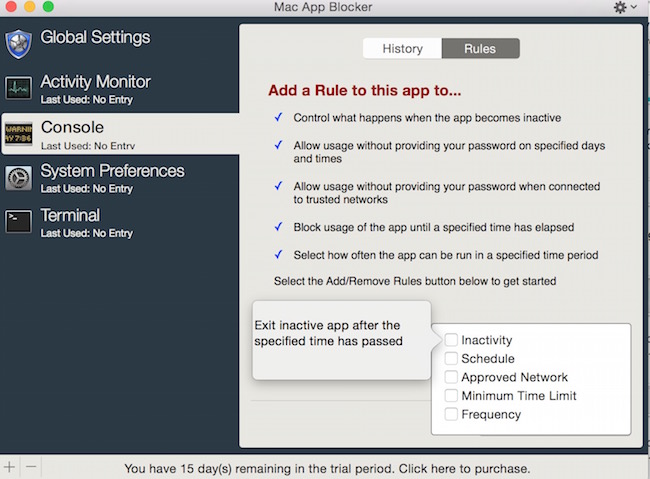The width and height of the screenshot is (650, 479).
Task: Click the plus icon to add app
Action: (10, 467)
